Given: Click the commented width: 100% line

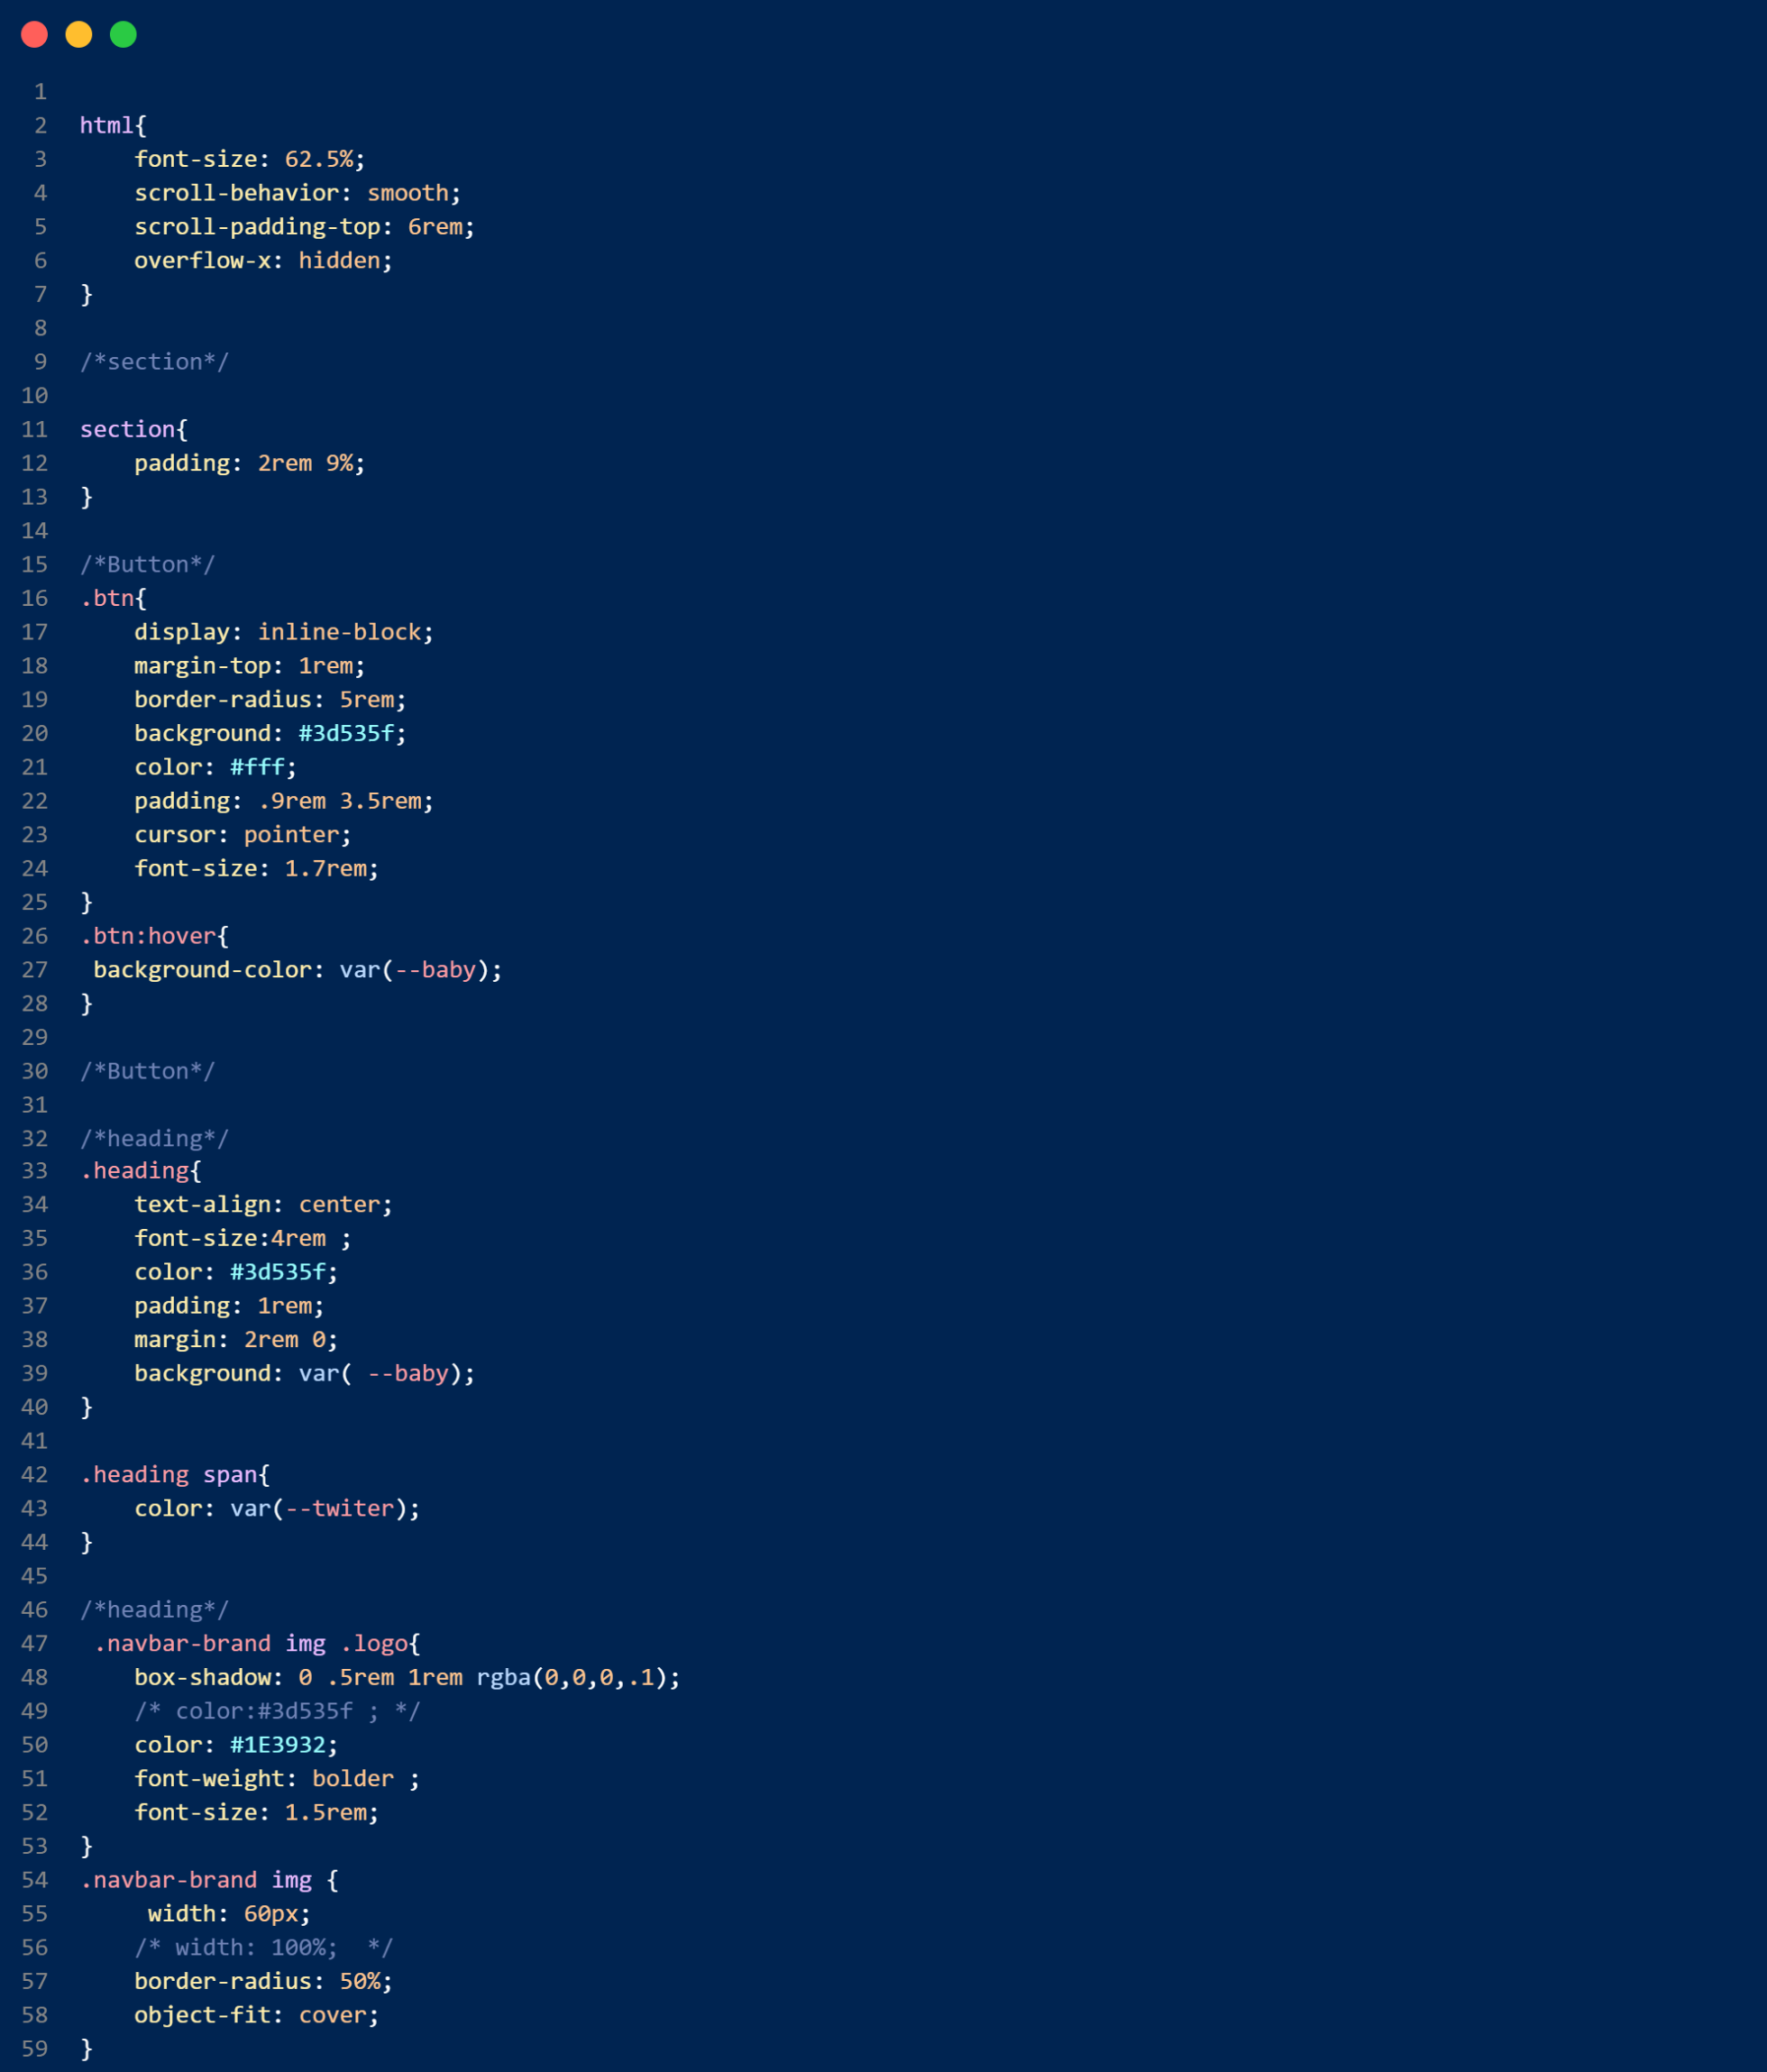Looking at the screenshot, I should [x=264, y=1948].
